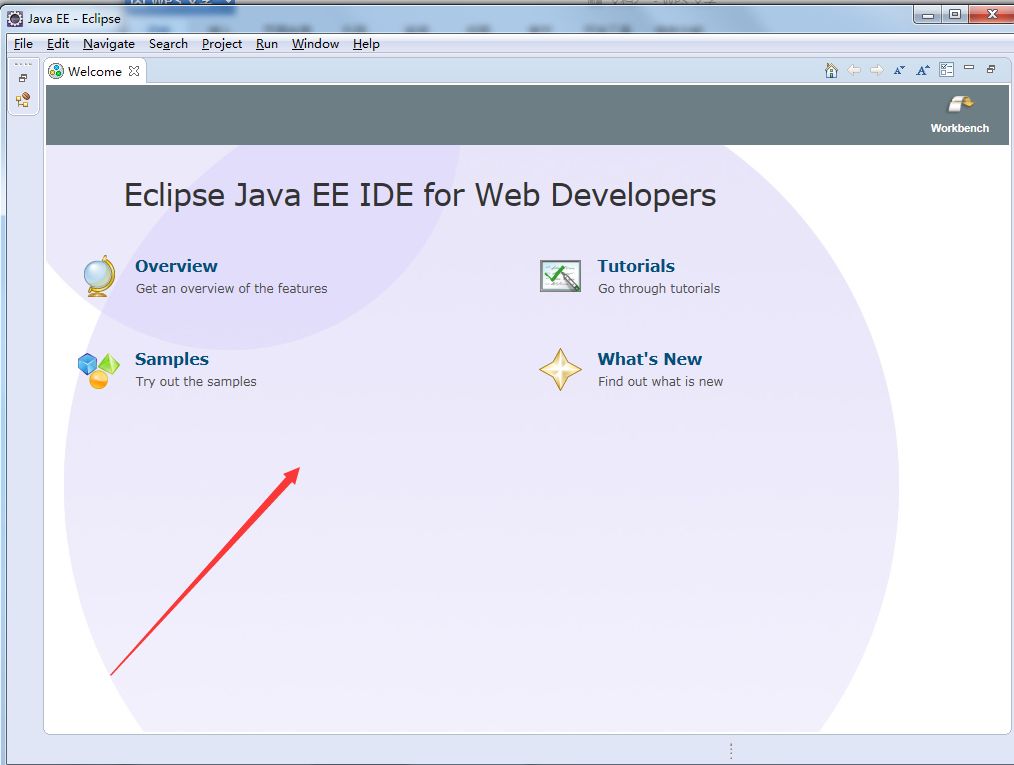
Task: Select the reduce text size icon
Action: pyautogui.click(x=899, y=70)
